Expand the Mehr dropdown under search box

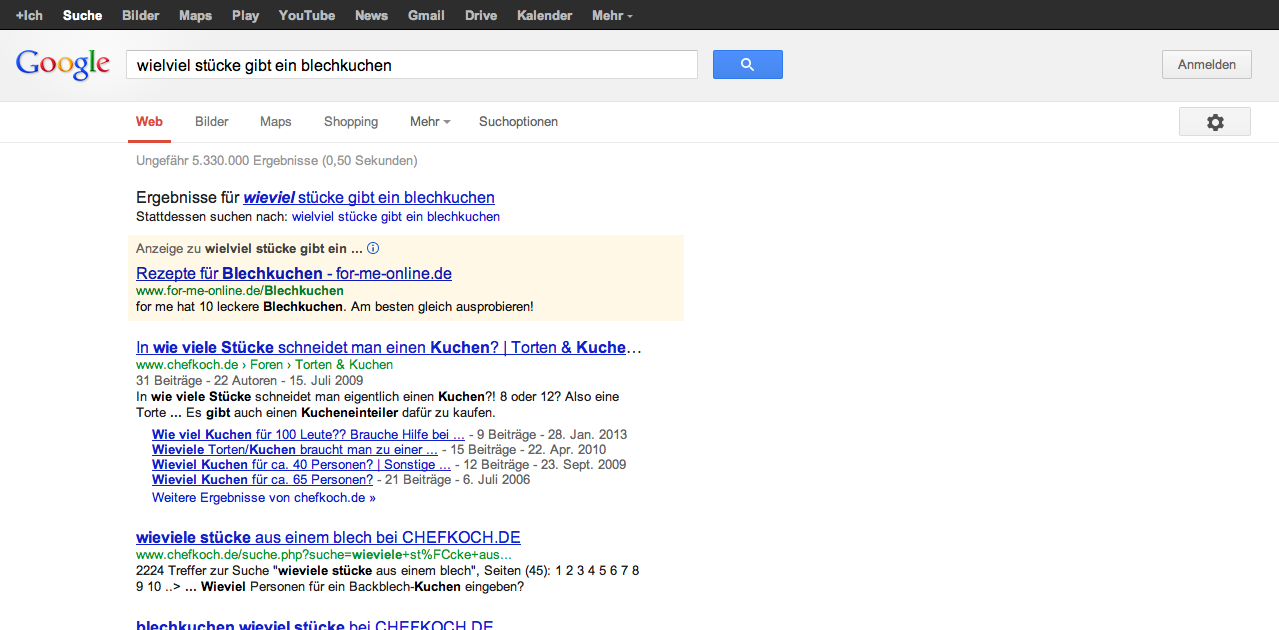[x=429, y=122]
